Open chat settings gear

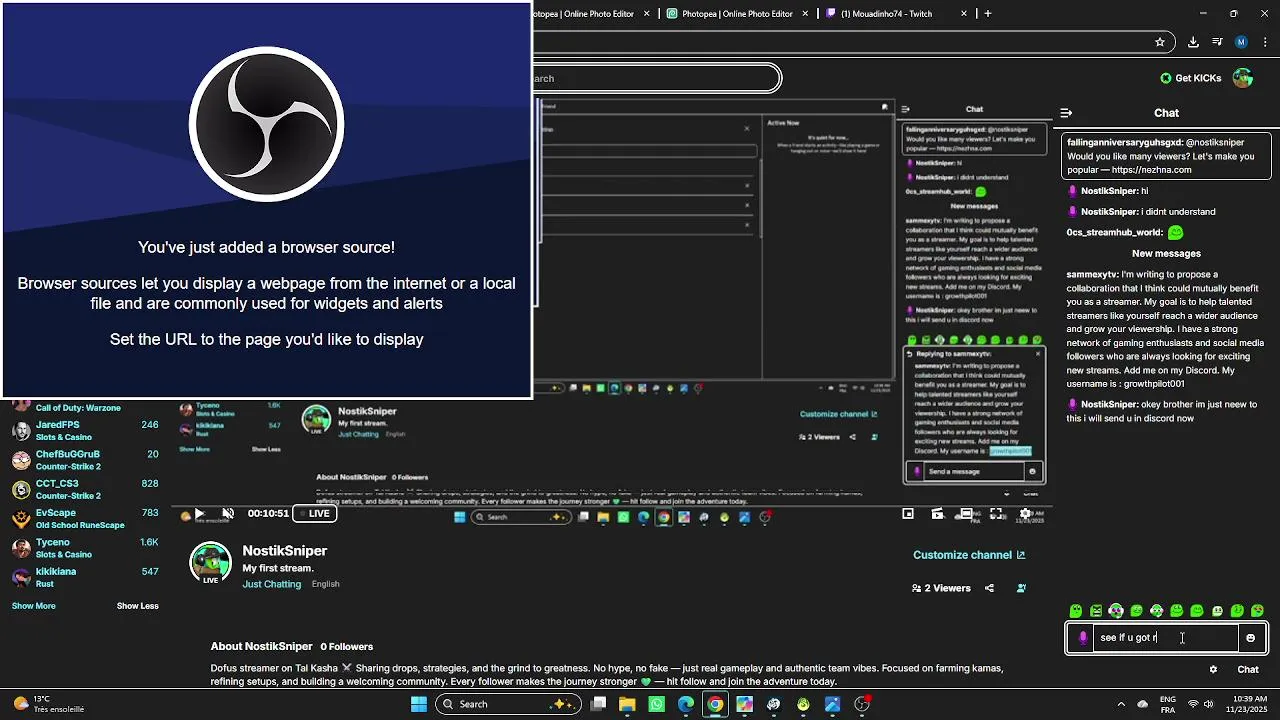(x=1213, y=669)
